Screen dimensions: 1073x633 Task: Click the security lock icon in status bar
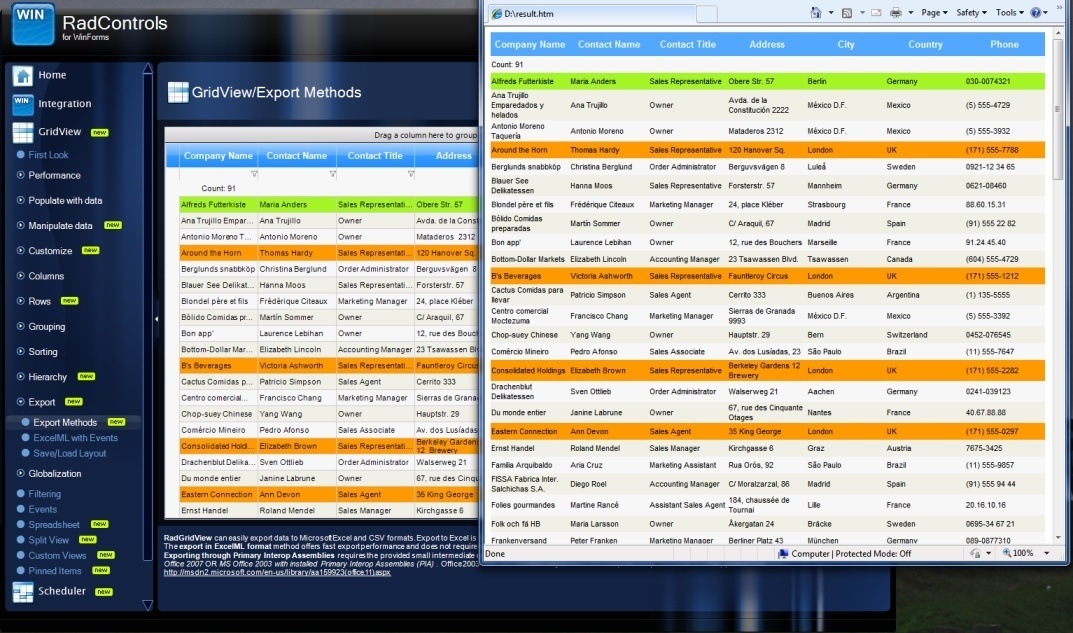pos(975,553)
